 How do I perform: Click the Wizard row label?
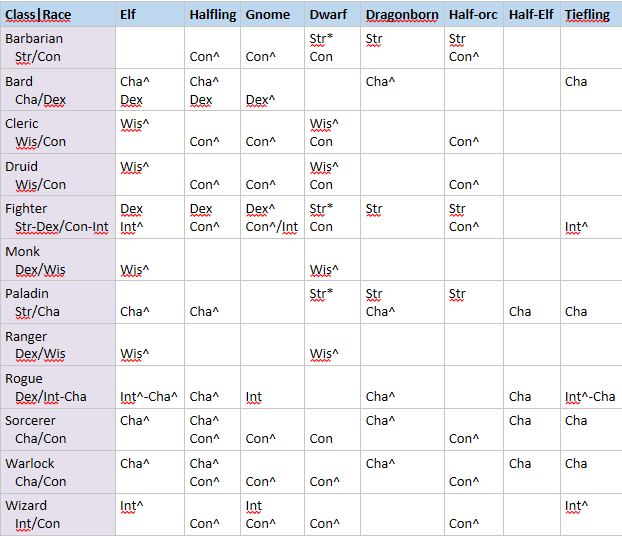[26, 505]
